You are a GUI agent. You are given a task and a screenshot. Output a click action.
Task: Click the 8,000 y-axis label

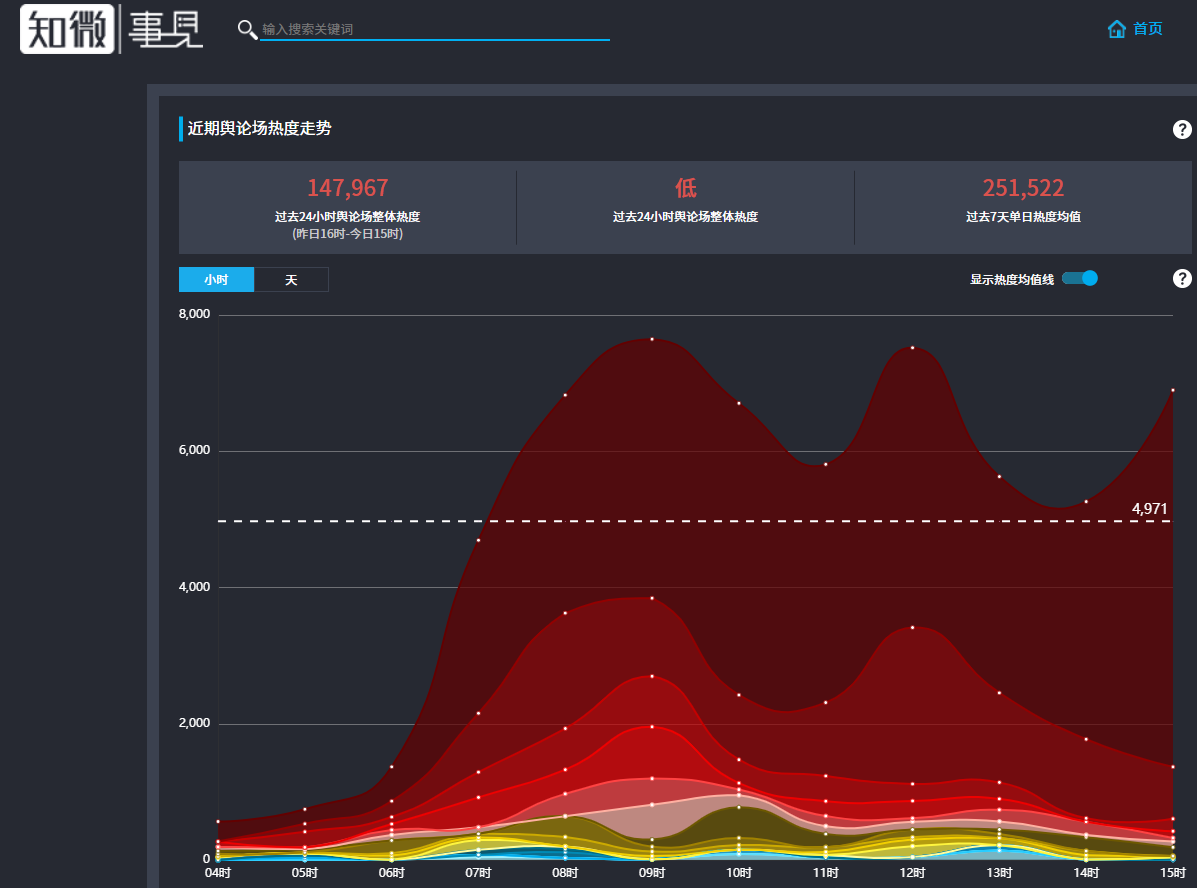click(x=194, y=315)
